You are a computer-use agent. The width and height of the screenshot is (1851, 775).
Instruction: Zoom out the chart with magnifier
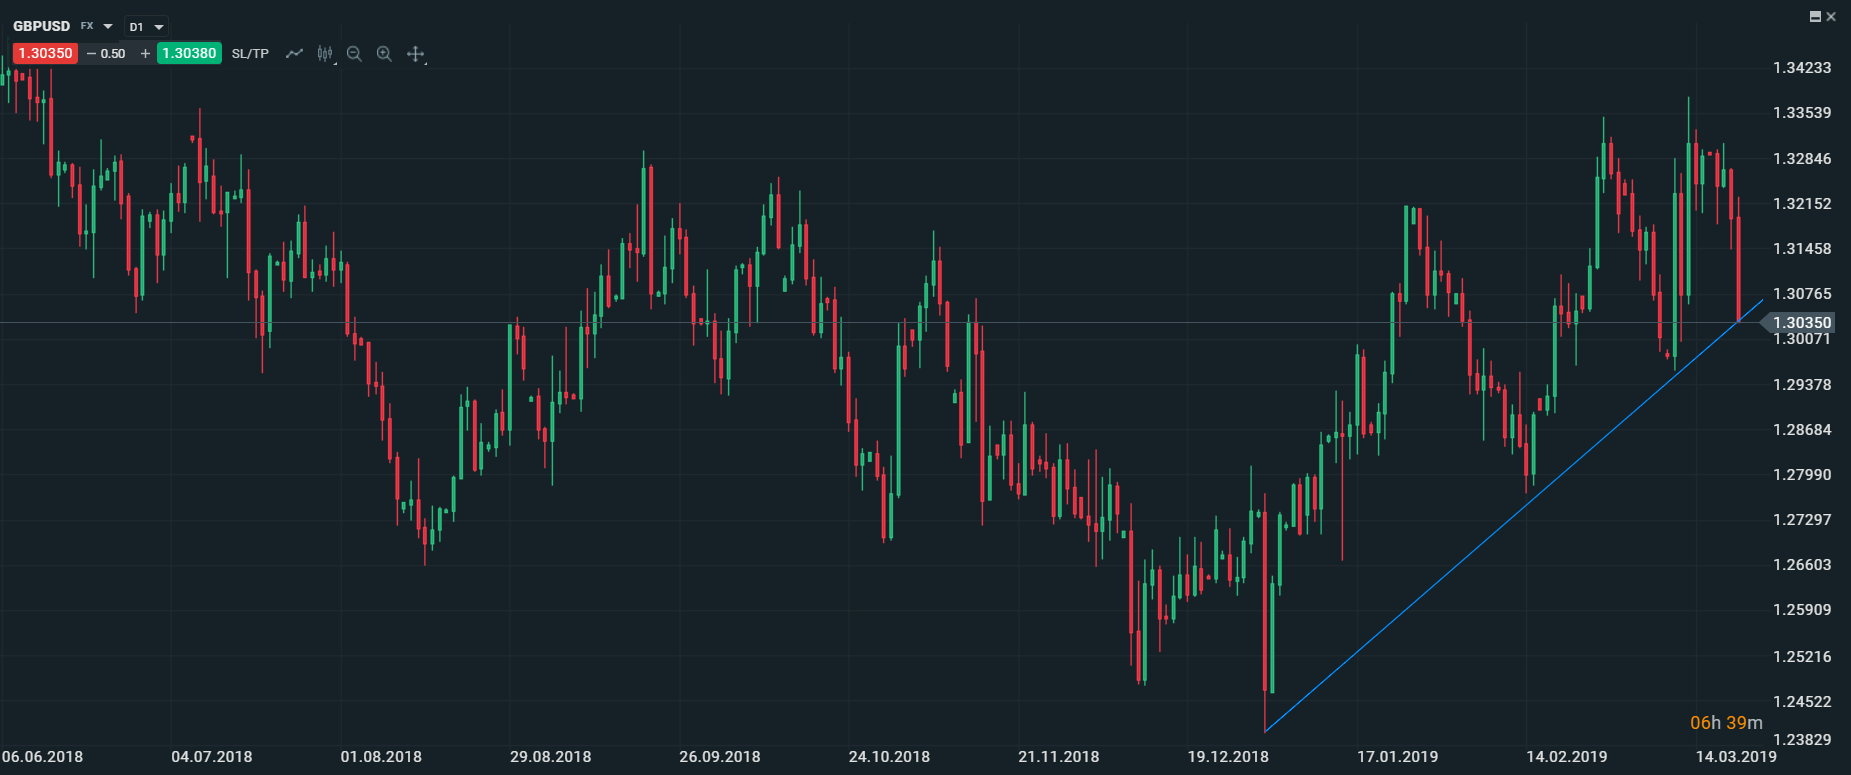click(x=354, y=54)
